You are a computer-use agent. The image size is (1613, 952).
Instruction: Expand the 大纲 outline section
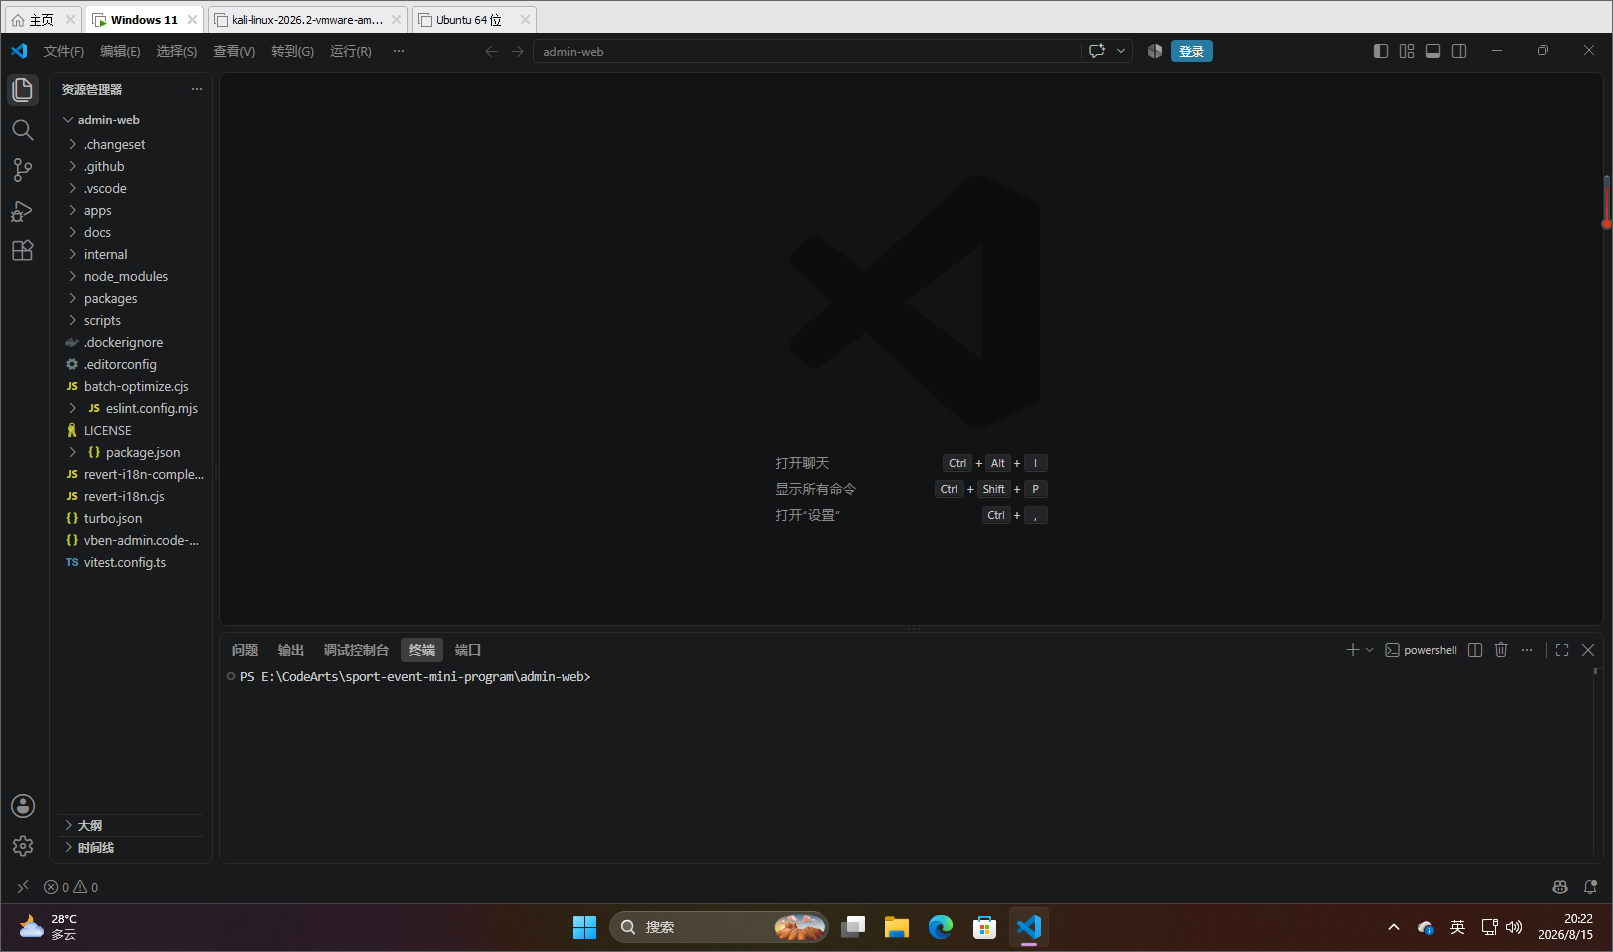[x=132, y=826]
